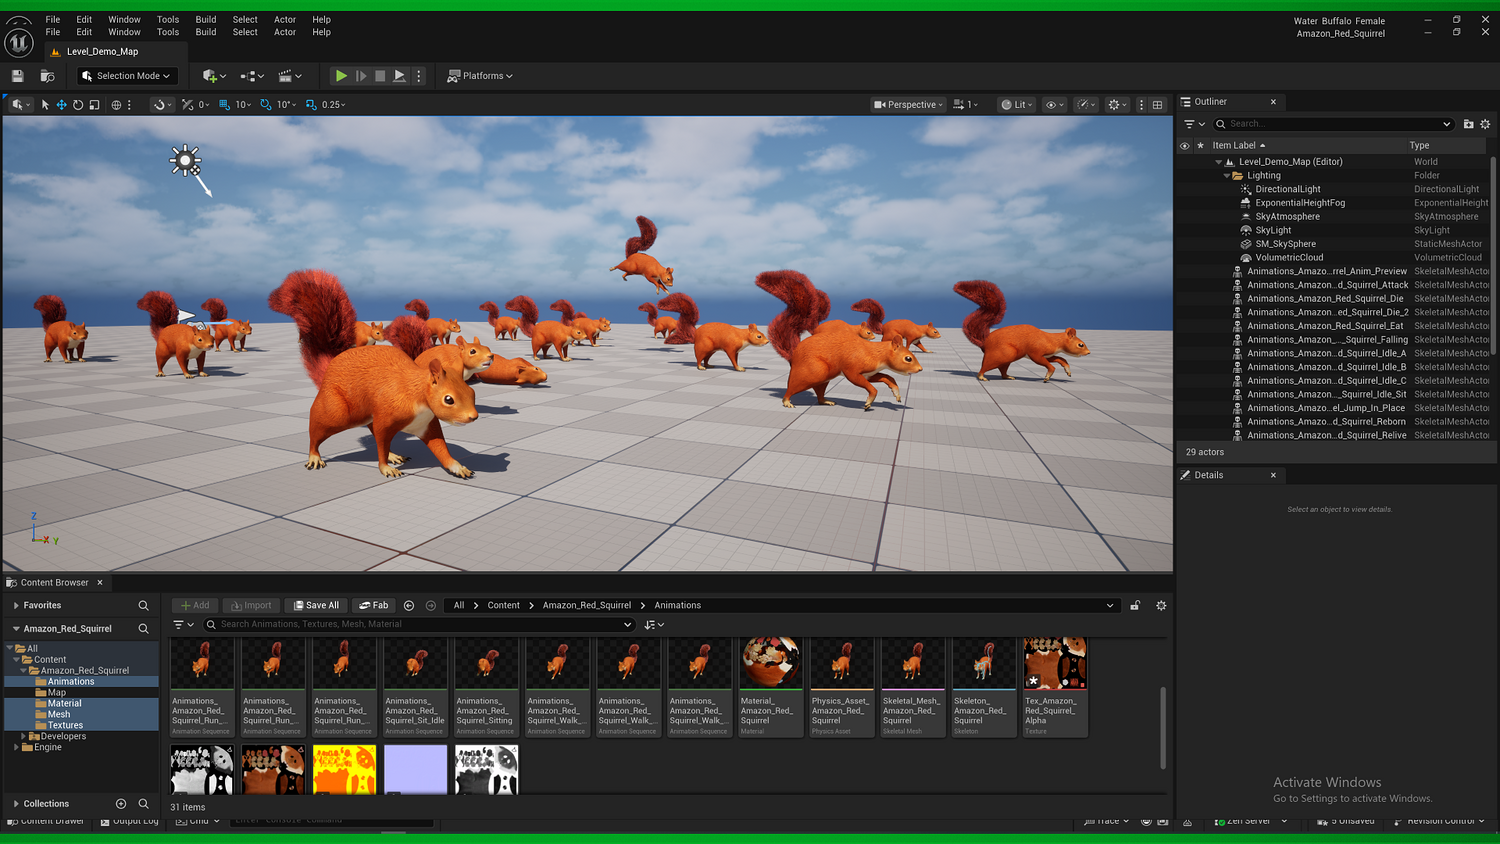
Task: Open scale snap 0.25 dropdown
Action: point(334,105)
